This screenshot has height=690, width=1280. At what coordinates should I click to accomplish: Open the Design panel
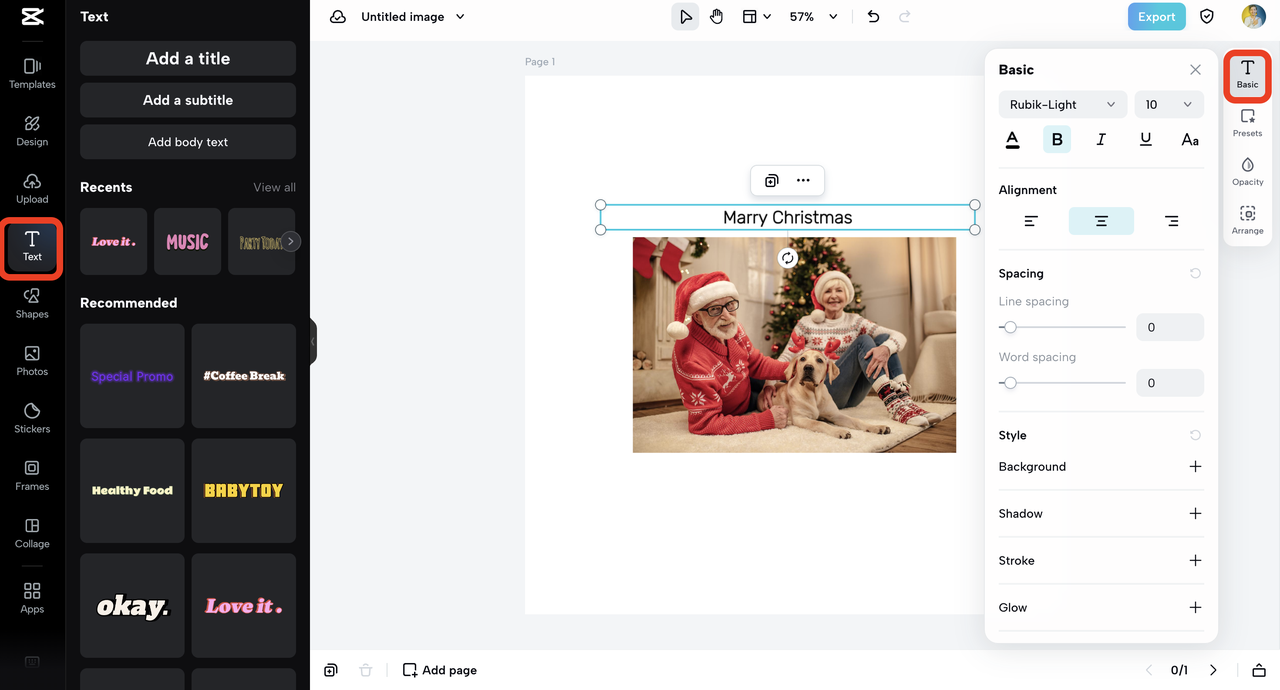(32, 131)
